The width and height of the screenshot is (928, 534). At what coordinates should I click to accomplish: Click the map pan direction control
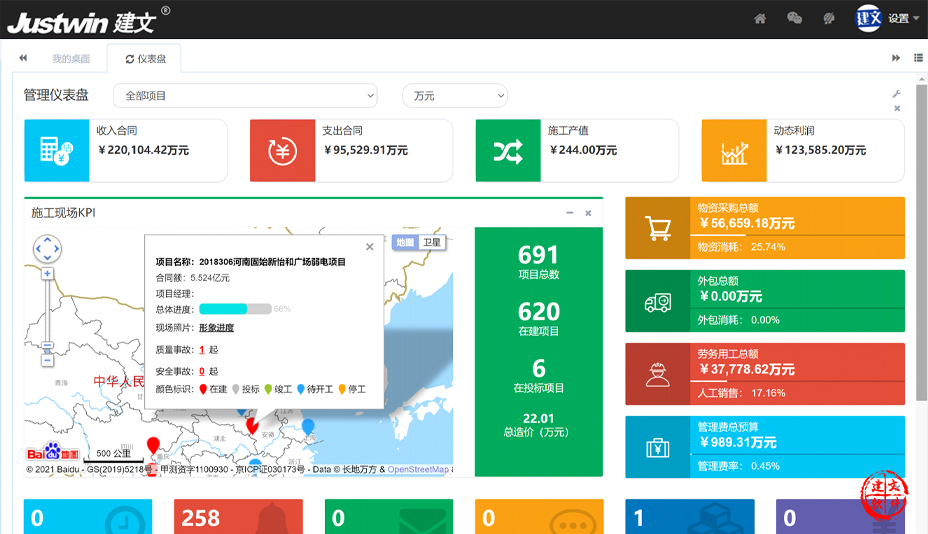47,248
